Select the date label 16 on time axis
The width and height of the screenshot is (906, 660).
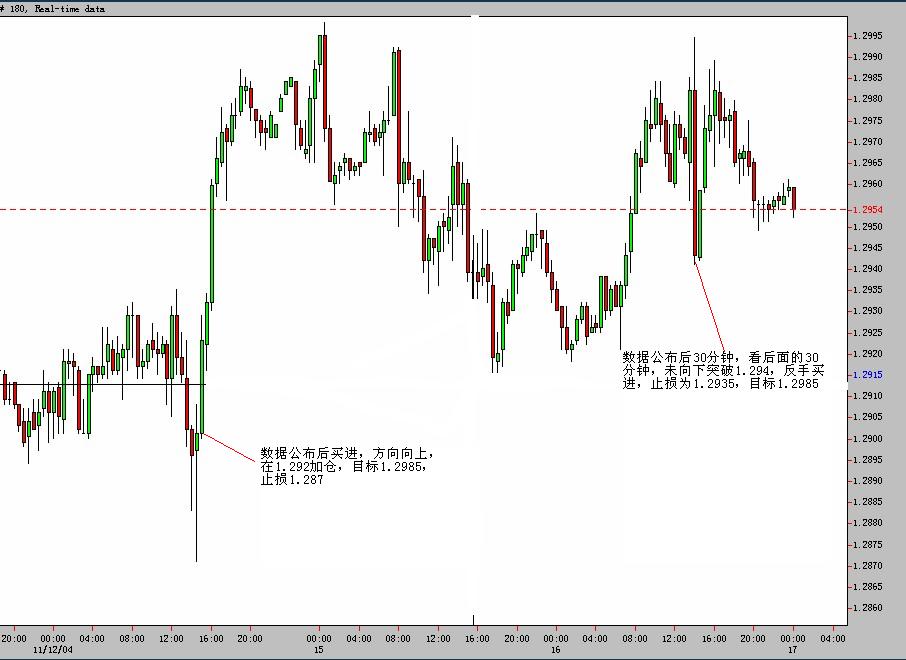tap(556, 650)
